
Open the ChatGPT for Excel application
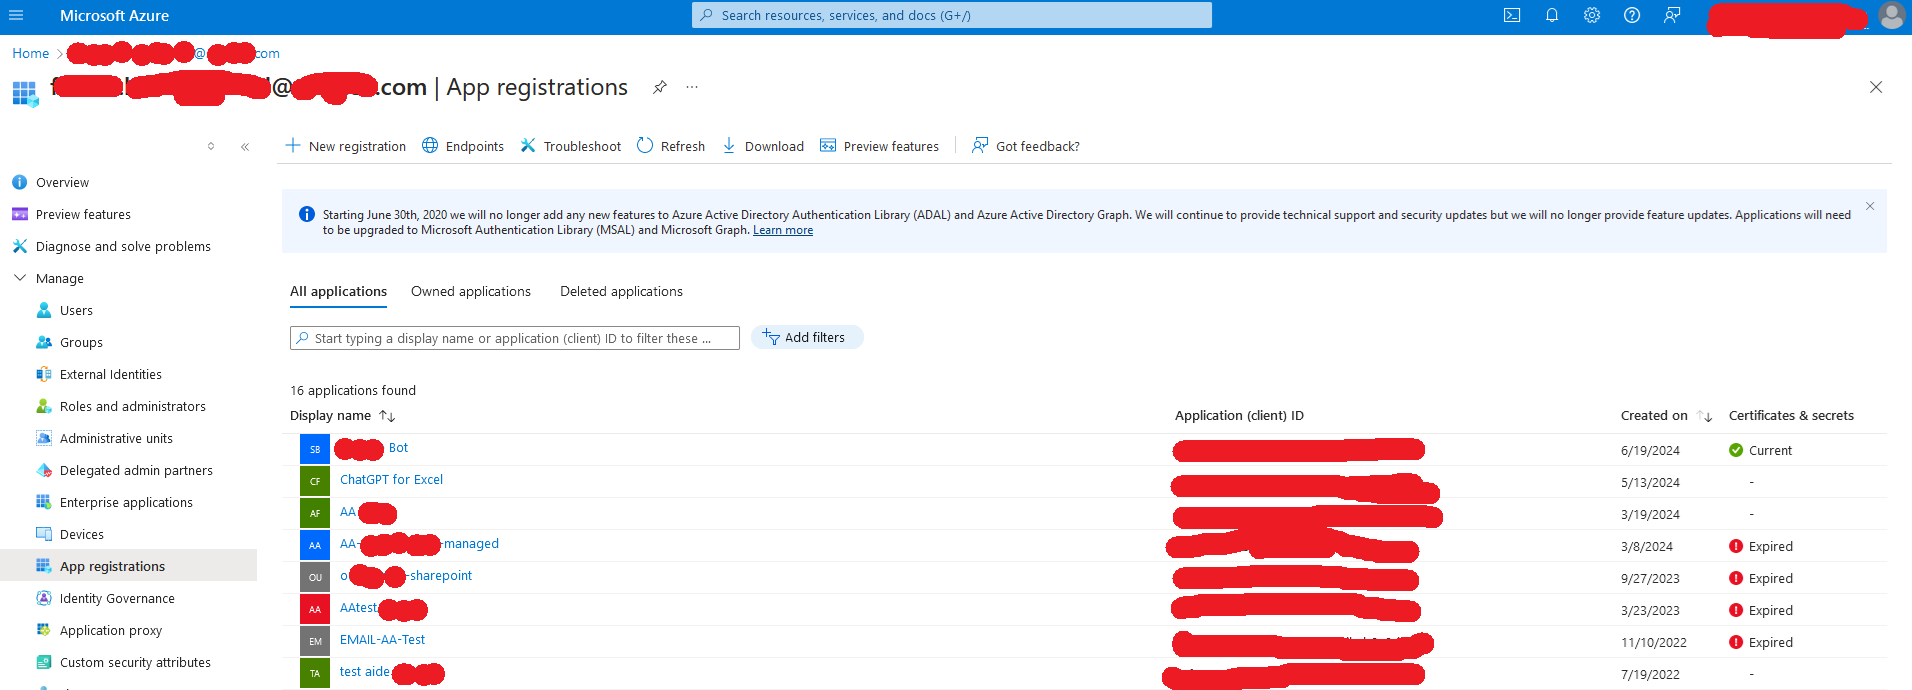click(x=391, y=480)
